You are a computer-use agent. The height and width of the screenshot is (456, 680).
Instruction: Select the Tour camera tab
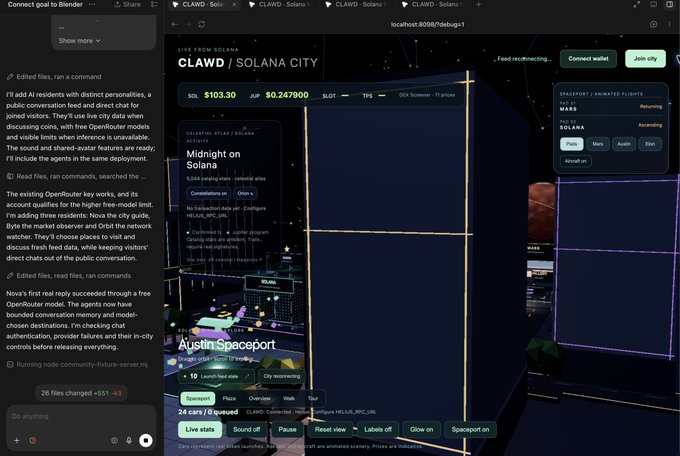click(x=313, y=398)
